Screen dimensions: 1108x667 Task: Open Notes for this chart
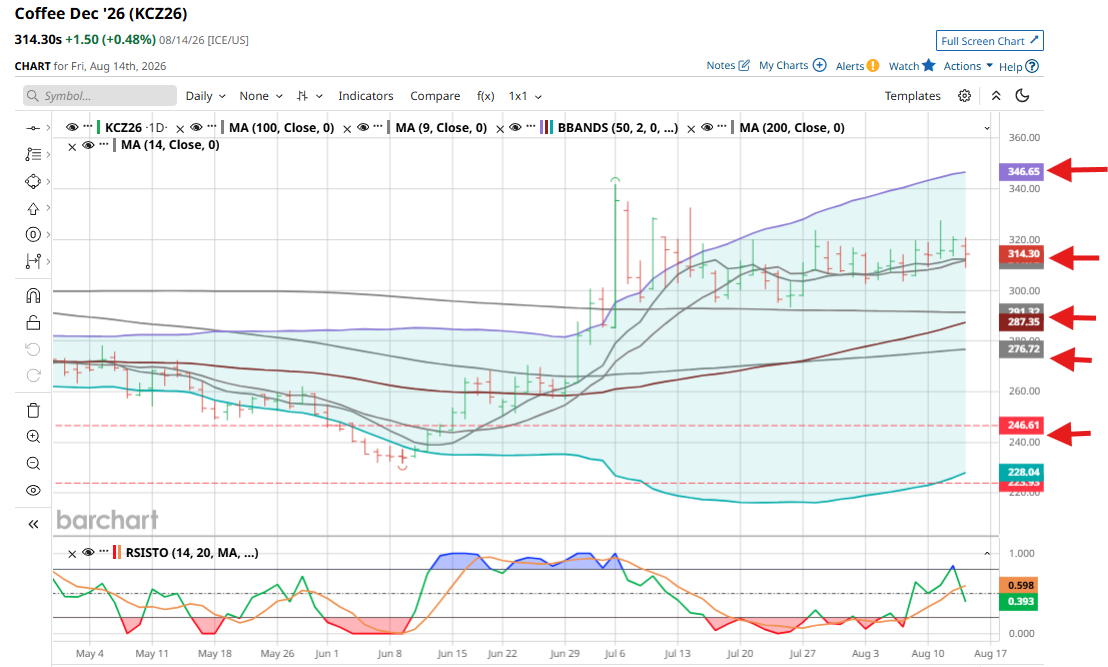728,65
